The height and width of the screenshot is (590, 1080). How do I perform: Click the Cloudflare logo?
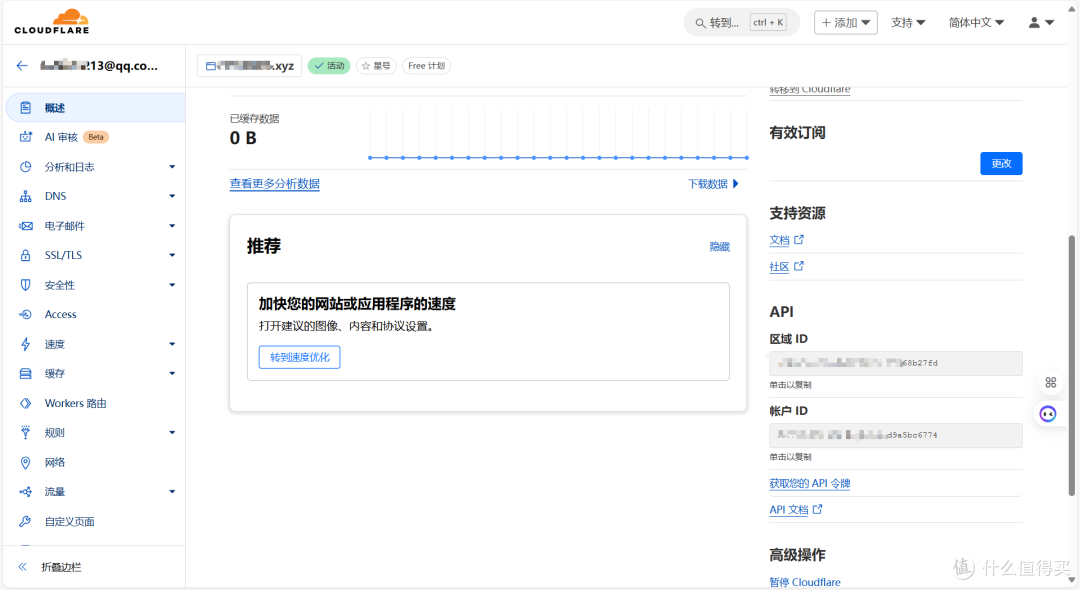click(51, 21)
